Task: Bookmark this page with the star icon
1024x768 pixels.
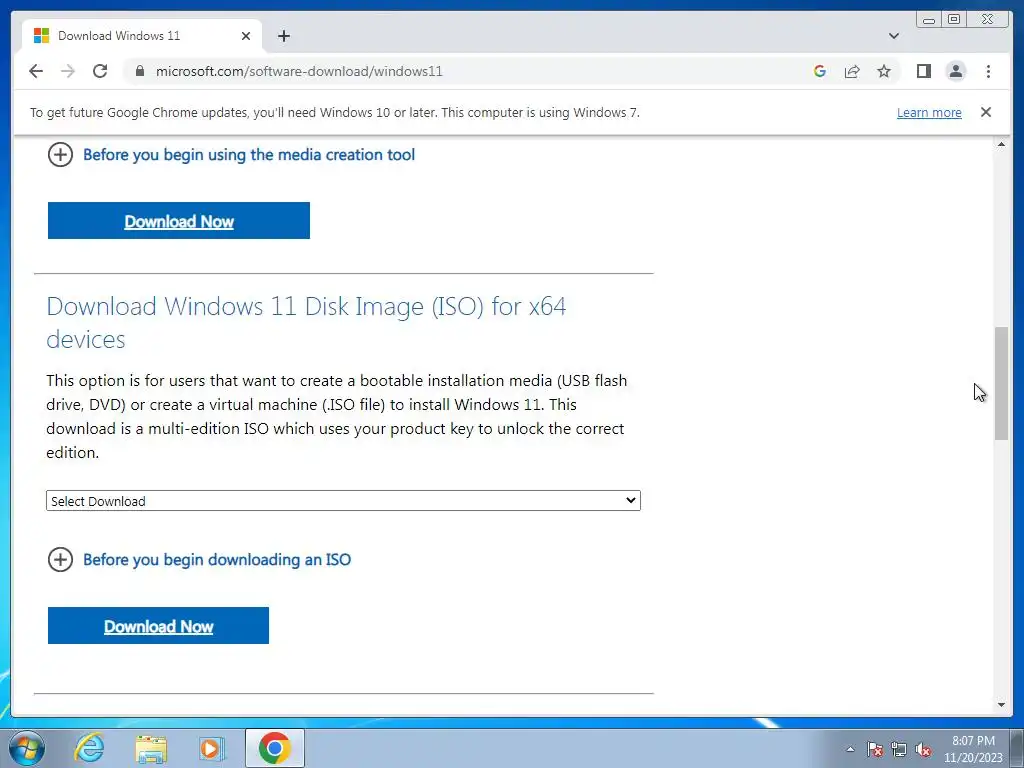Action: pos(884,71)
